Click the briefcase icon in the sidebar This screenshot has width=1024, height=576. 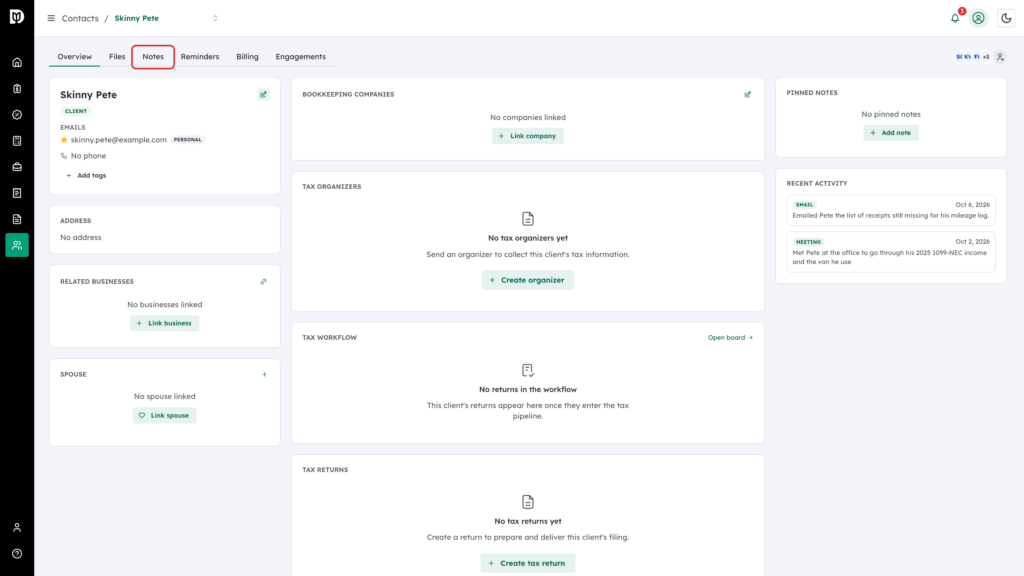[x=17, y=167]
